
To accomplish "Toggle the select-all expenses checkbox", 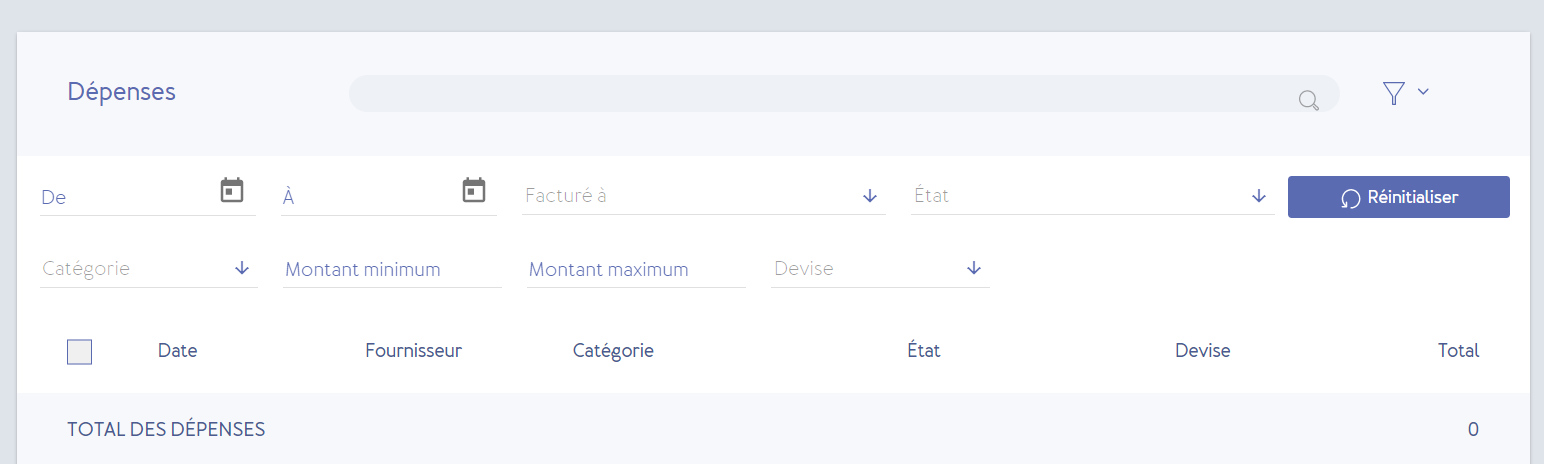I will pyautogui.click(x=79, y=352).
